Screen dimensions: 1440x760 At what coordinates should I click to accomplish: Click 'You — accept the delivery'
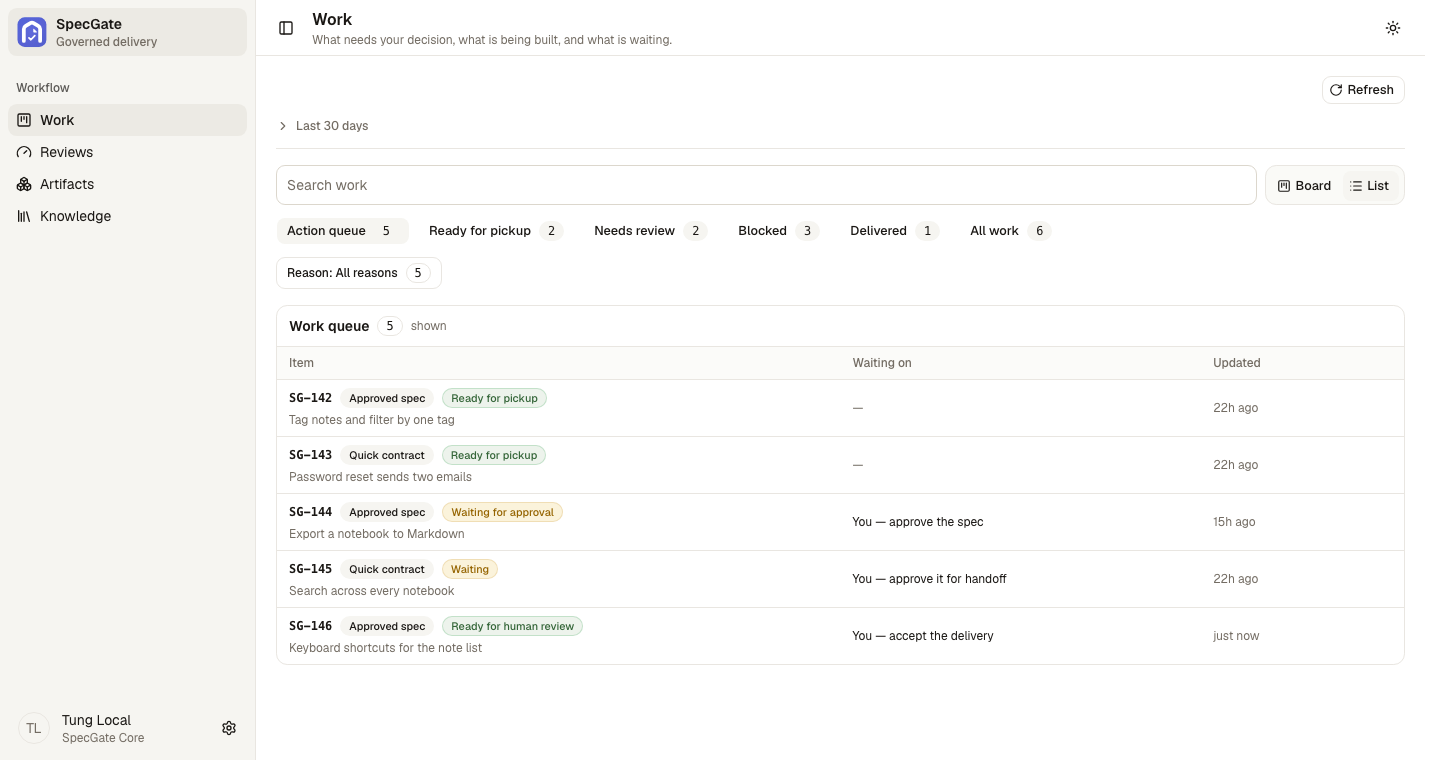click(x=923, y=636)
